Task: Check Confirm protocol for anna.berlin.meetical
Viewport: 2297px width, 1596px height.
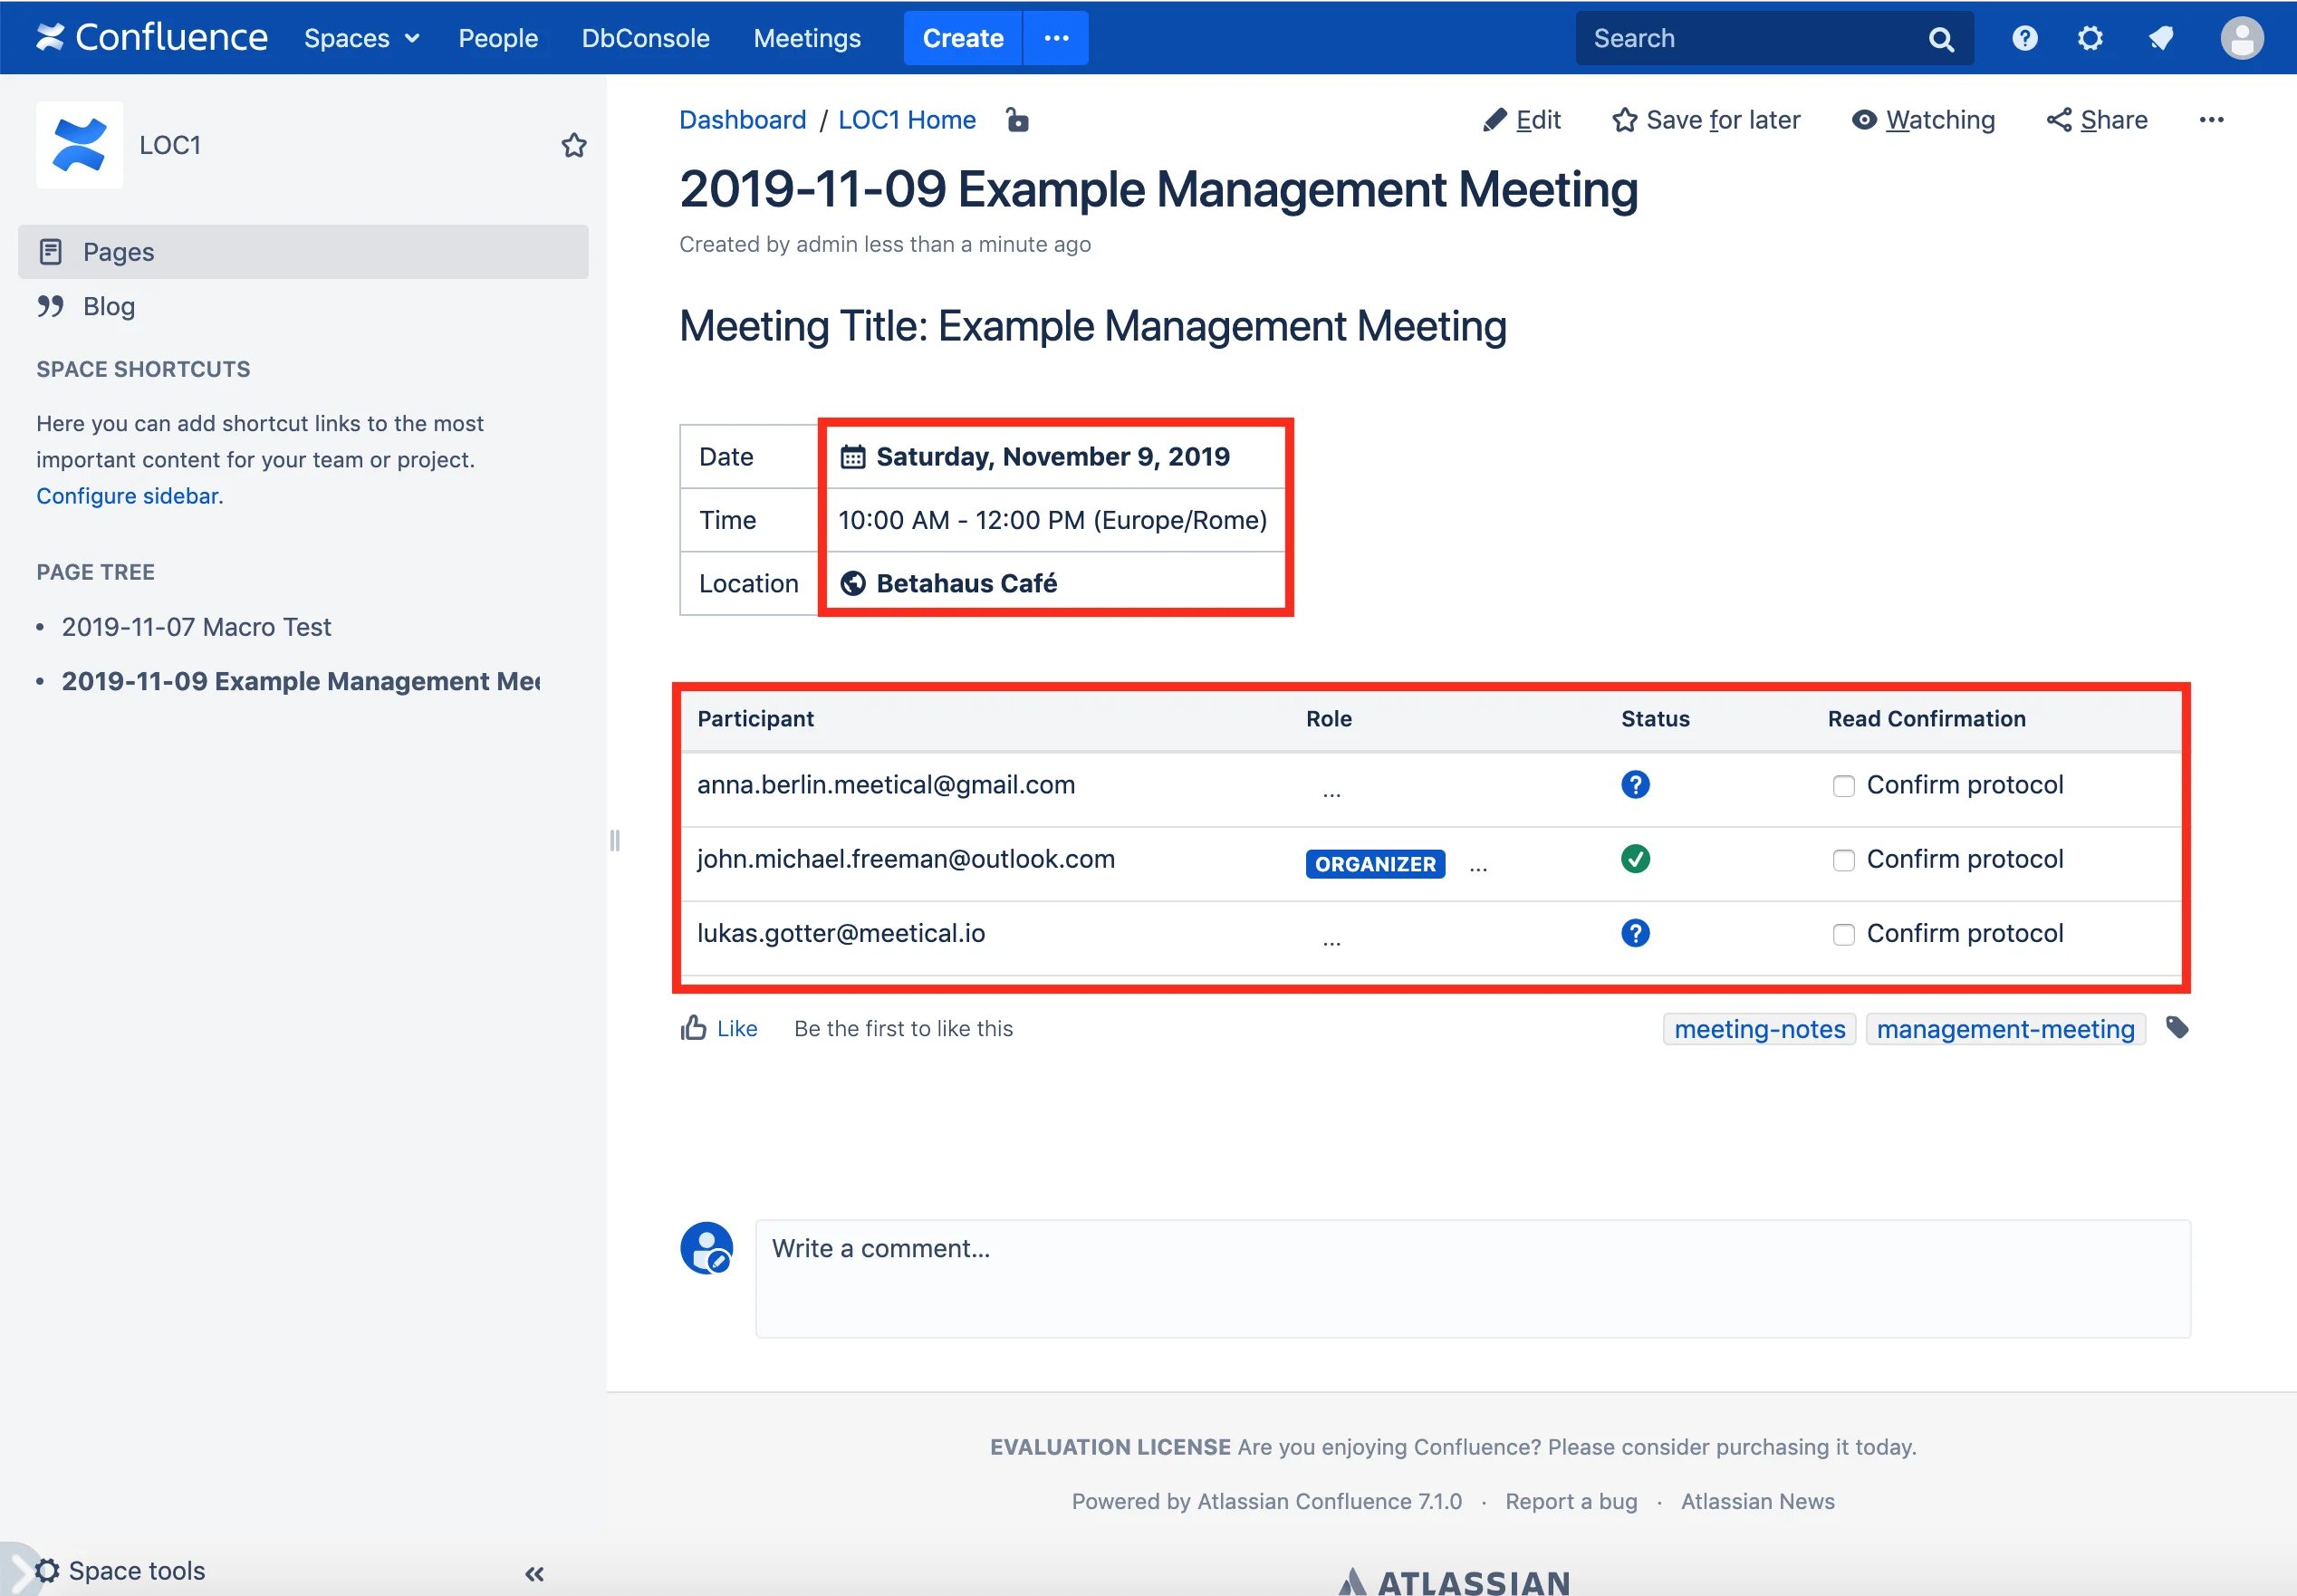Action: [x=1843, y=786]
